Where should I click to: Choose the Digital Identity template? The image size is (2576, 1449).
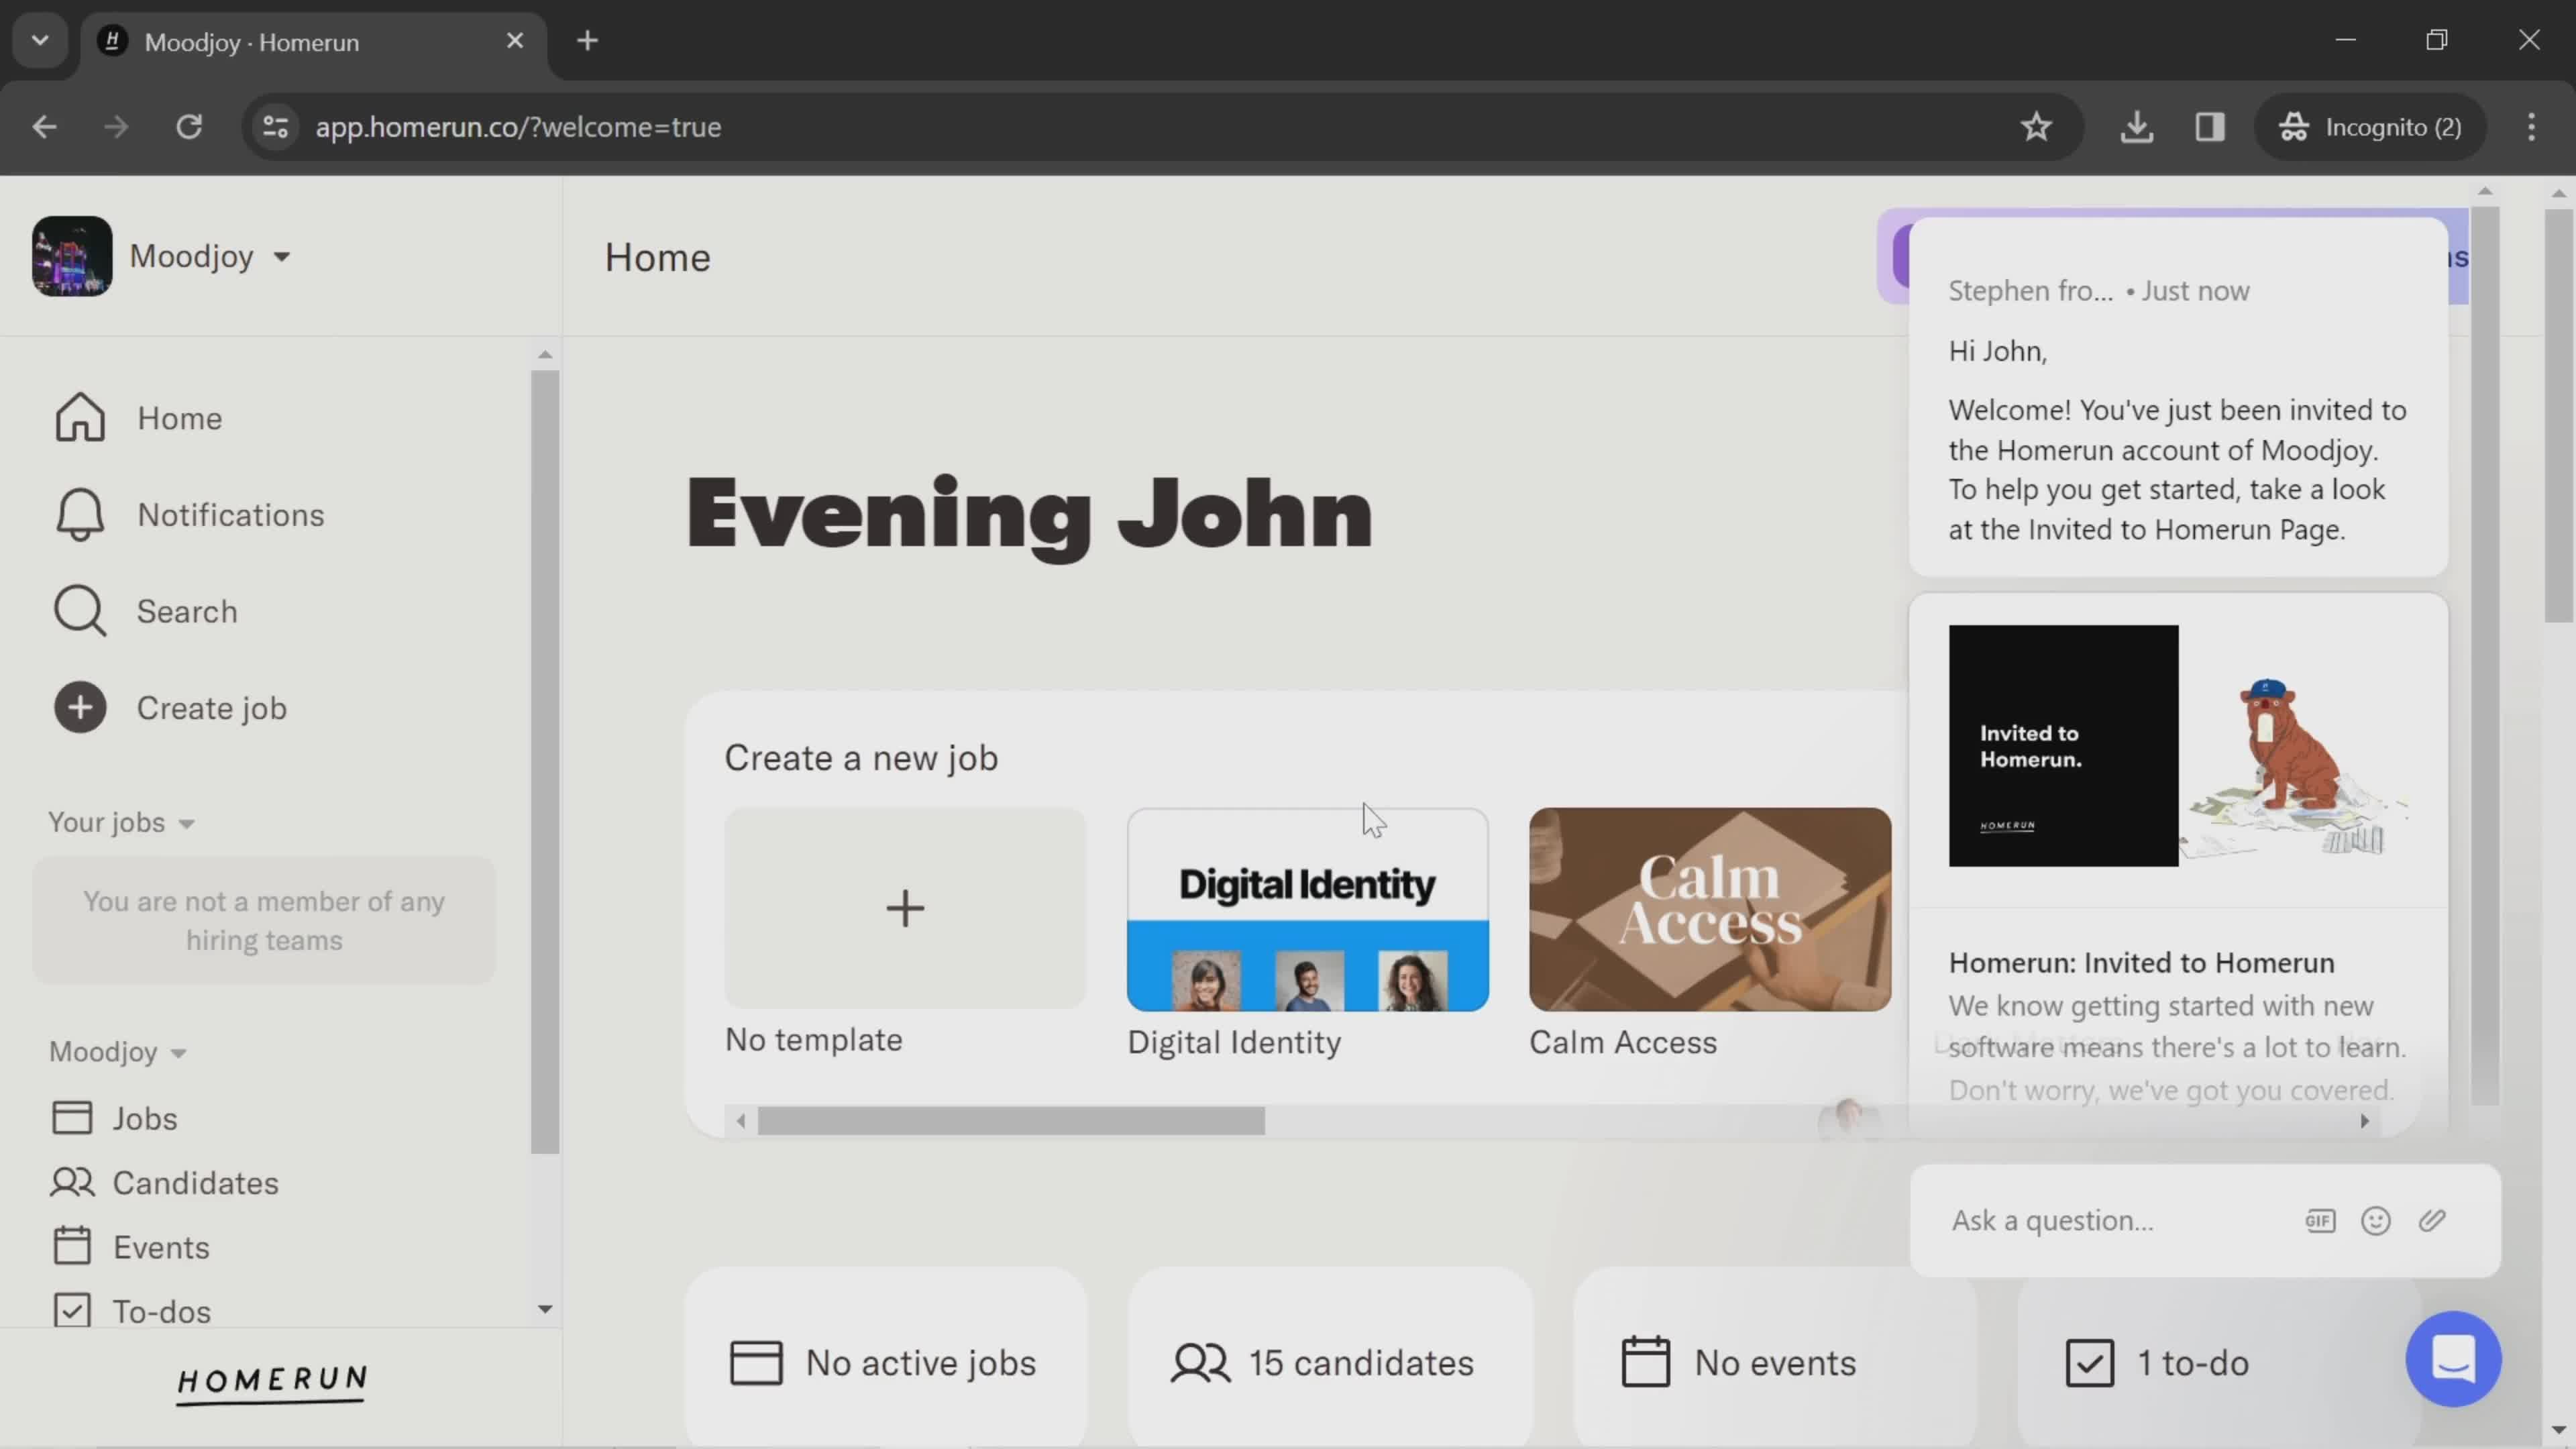(1307, 910)
